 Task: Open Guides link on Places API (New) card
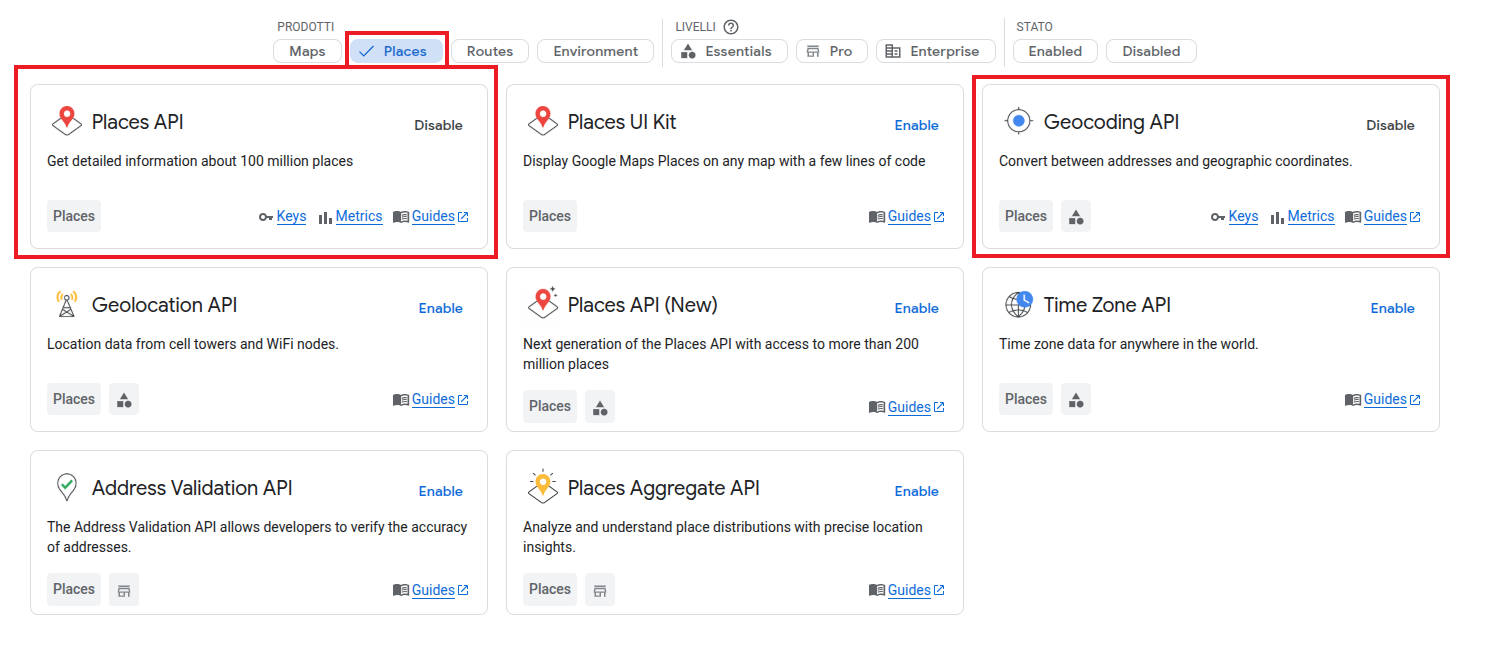(x=907, y=407)
